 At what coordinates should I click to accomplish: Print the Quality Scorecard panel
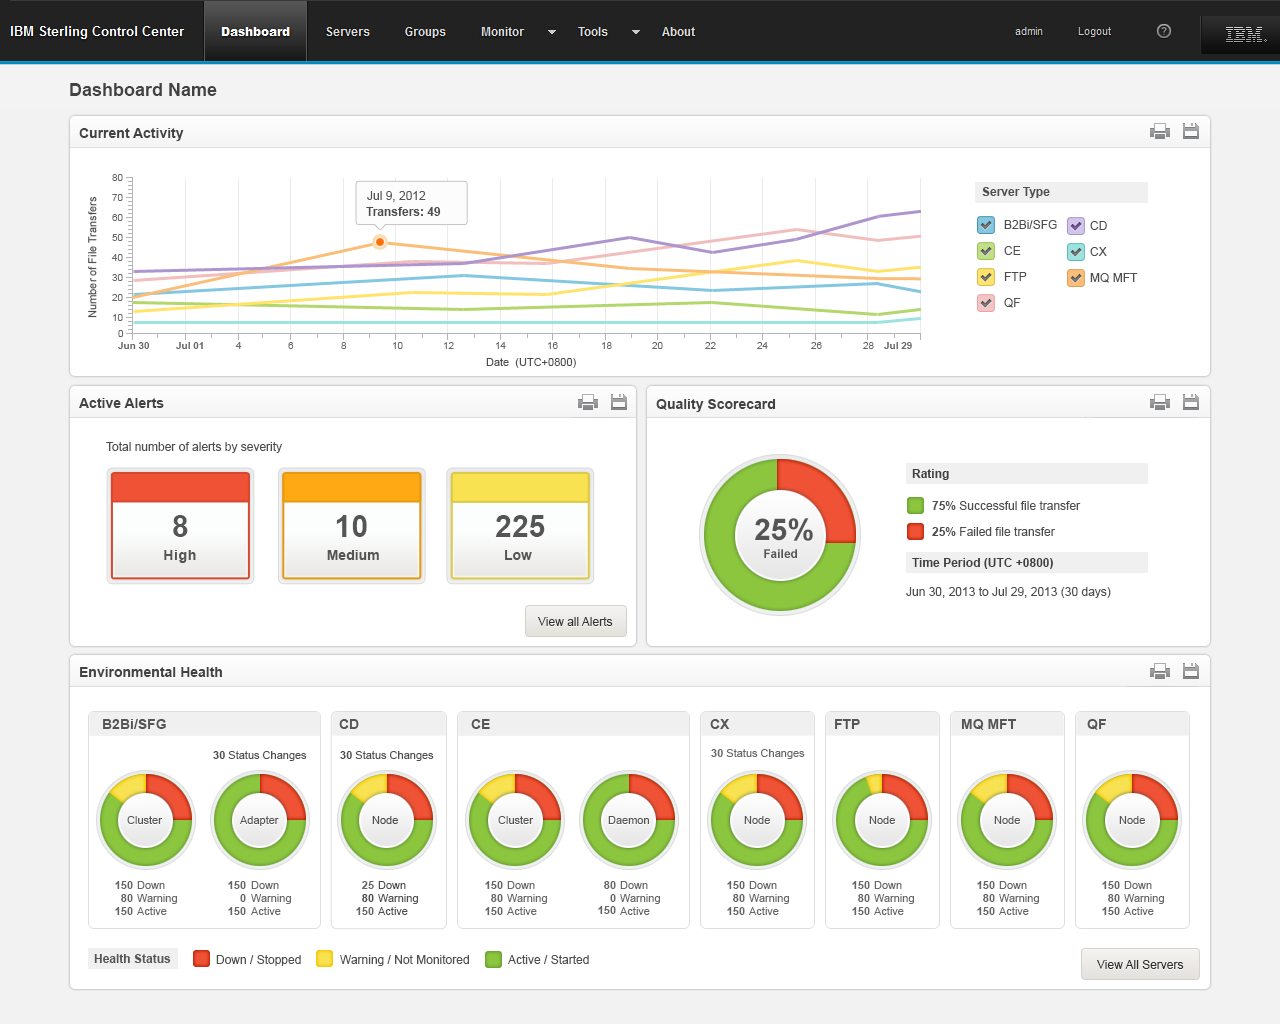(x=1159, y=402)
